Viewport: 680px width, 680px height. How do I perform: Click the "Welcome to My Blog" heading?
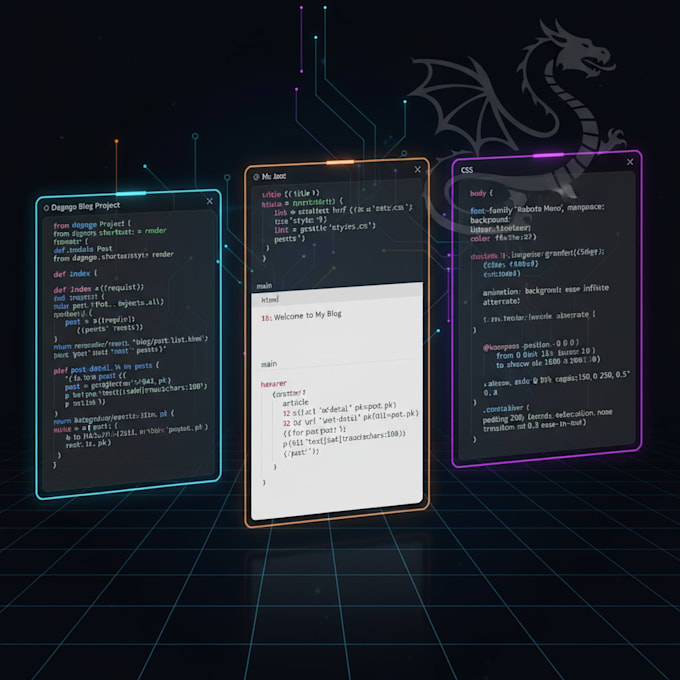tap(307, 315)
